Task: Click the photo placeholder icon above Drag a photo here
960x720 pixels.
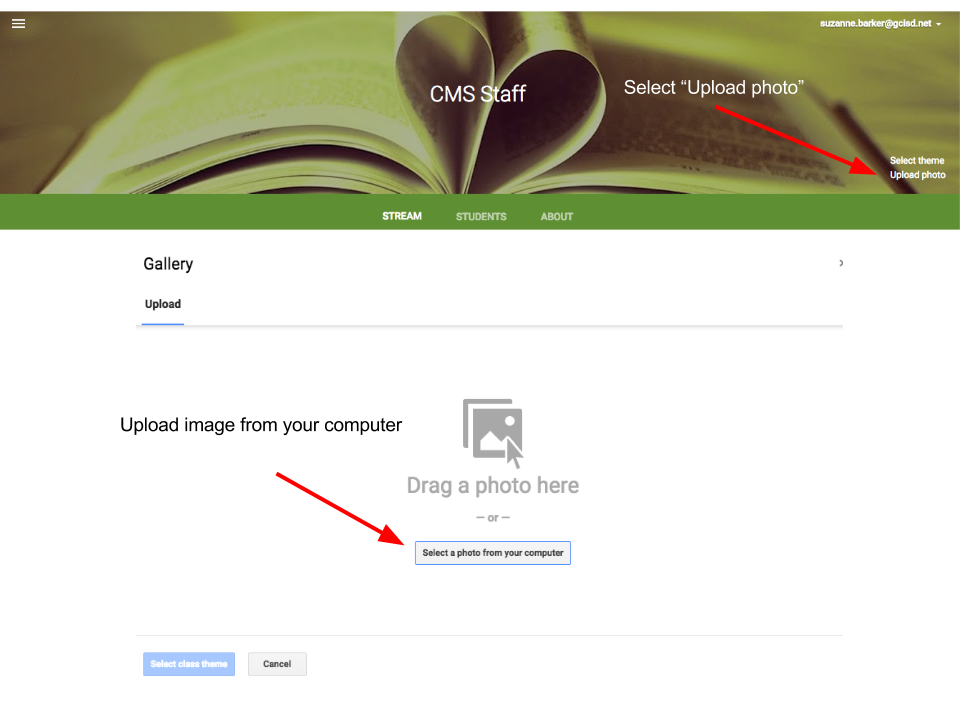Action: [492, 428]
